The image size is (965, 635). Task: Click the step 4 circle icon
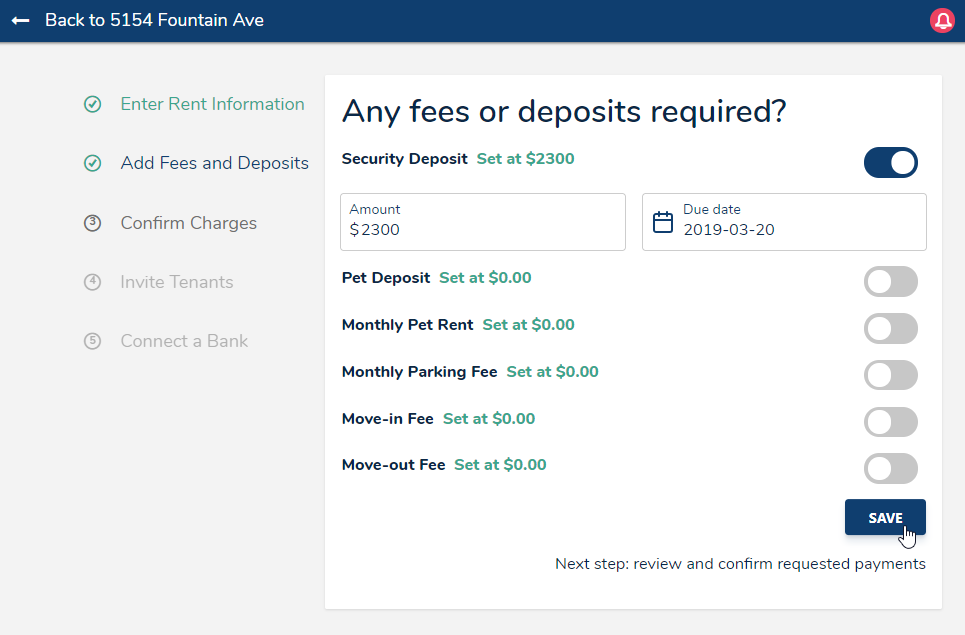(92, 282)
